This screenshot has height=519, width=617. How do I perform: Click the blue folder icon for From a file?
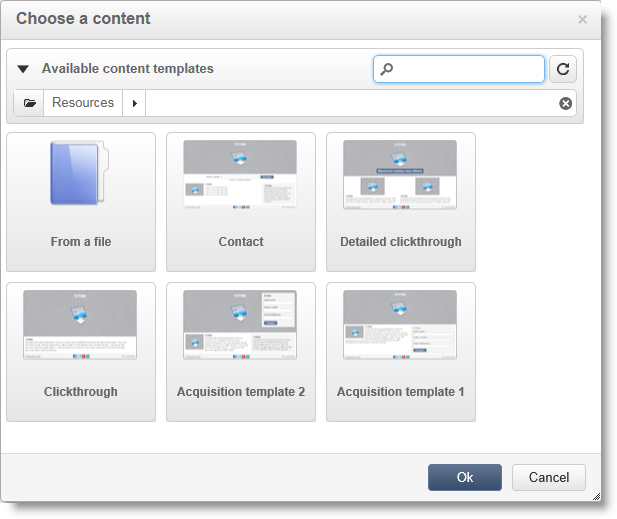click(x=80, y=173)
